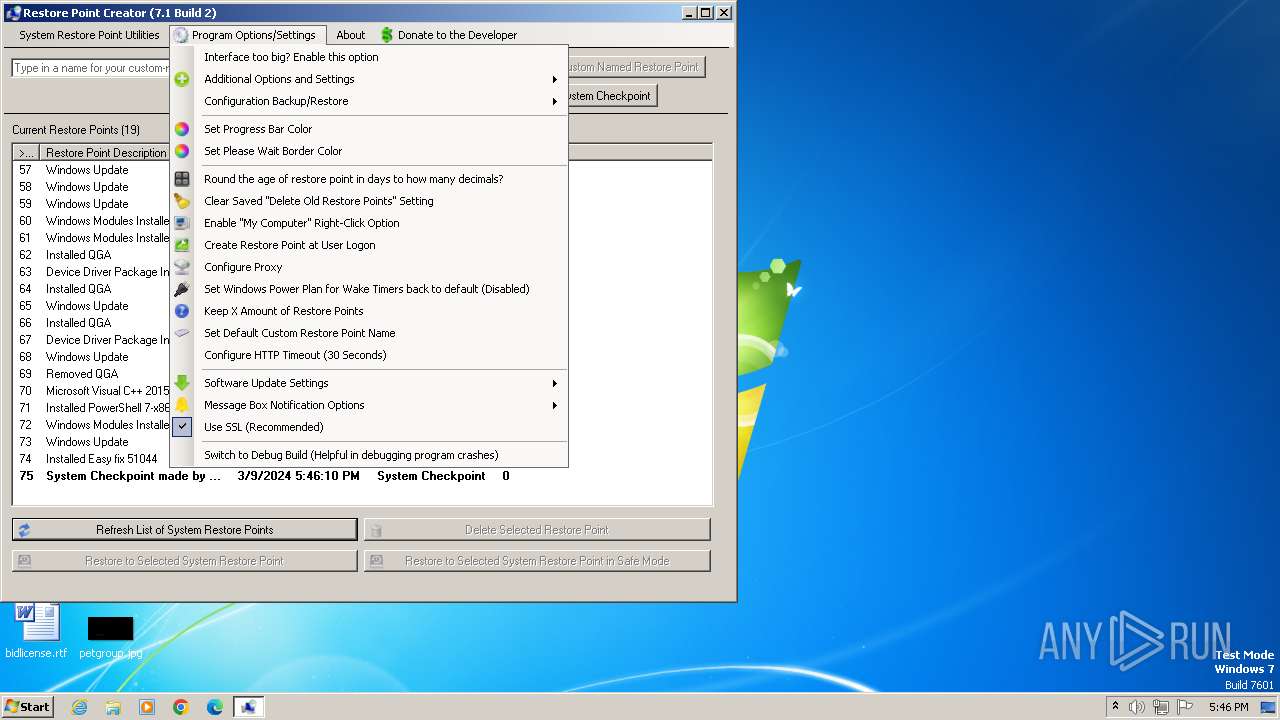Viewport: 1280px width, 720px height.
Task: Click the calculator icon beside Round the age
Action: coord(182,179)
